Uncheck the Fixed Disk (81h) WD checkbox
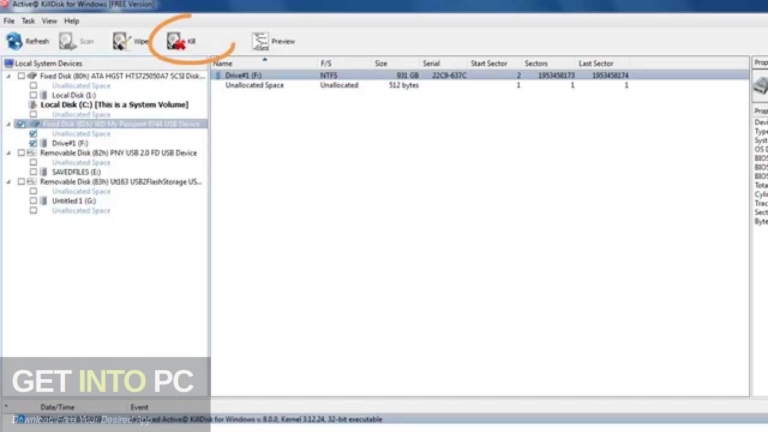 [21, 124]
